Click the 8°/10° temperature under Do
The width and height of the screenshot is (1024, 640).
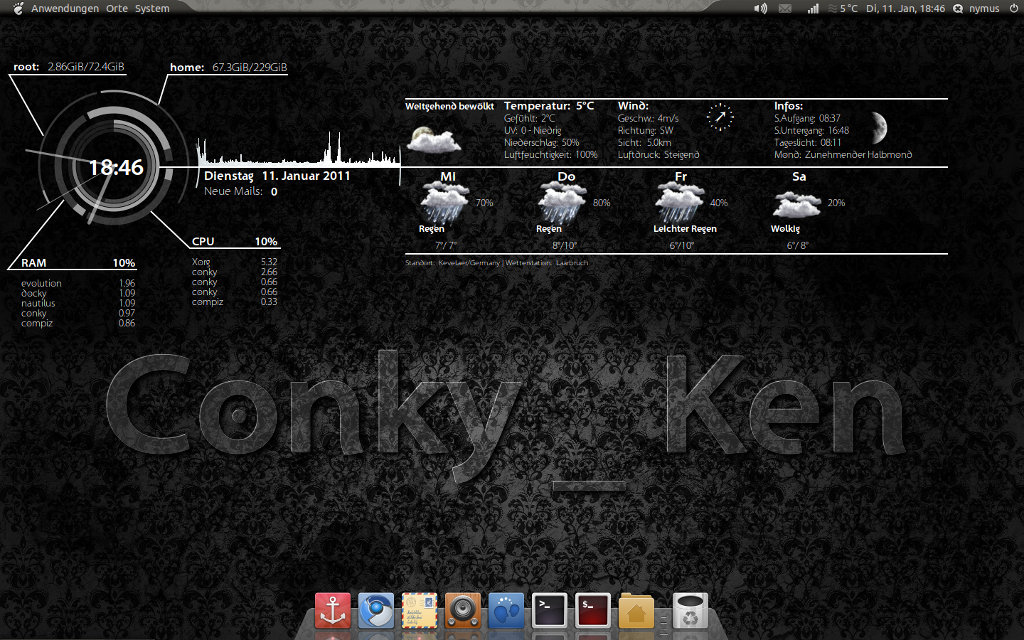[x=565, y=246]
